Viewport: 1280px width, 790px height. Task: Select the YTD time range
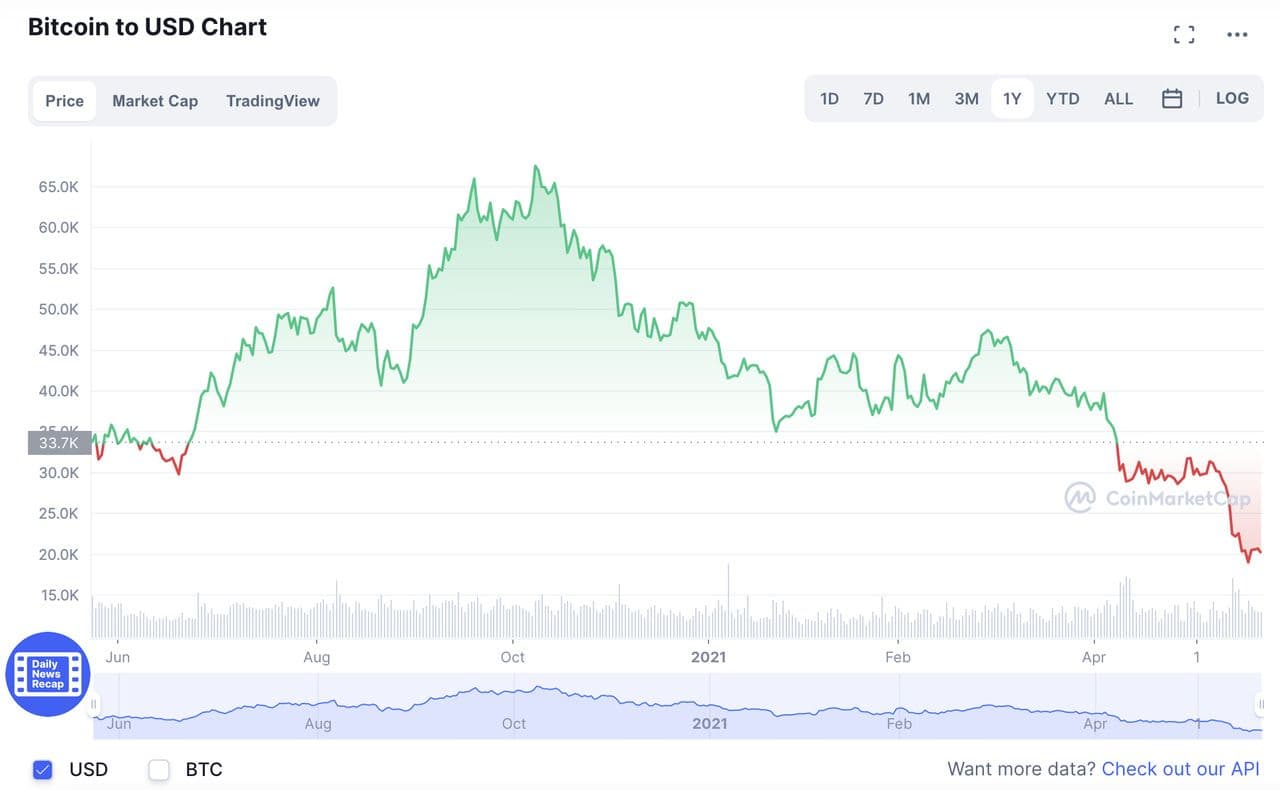click(x=1062, y=99)
